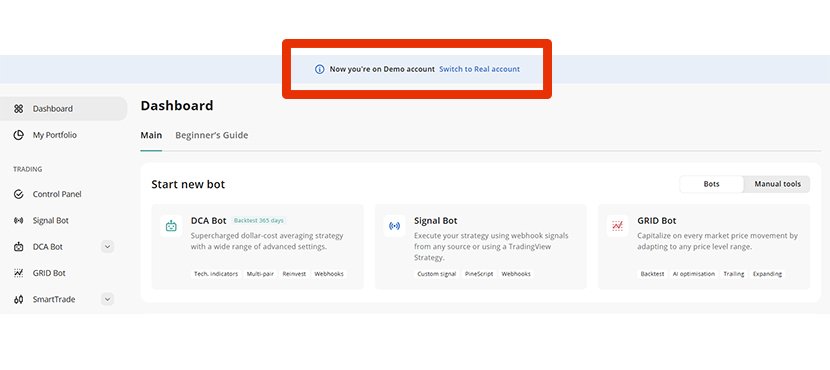Click the info icon in demo account banner

[x=319, y=69]
